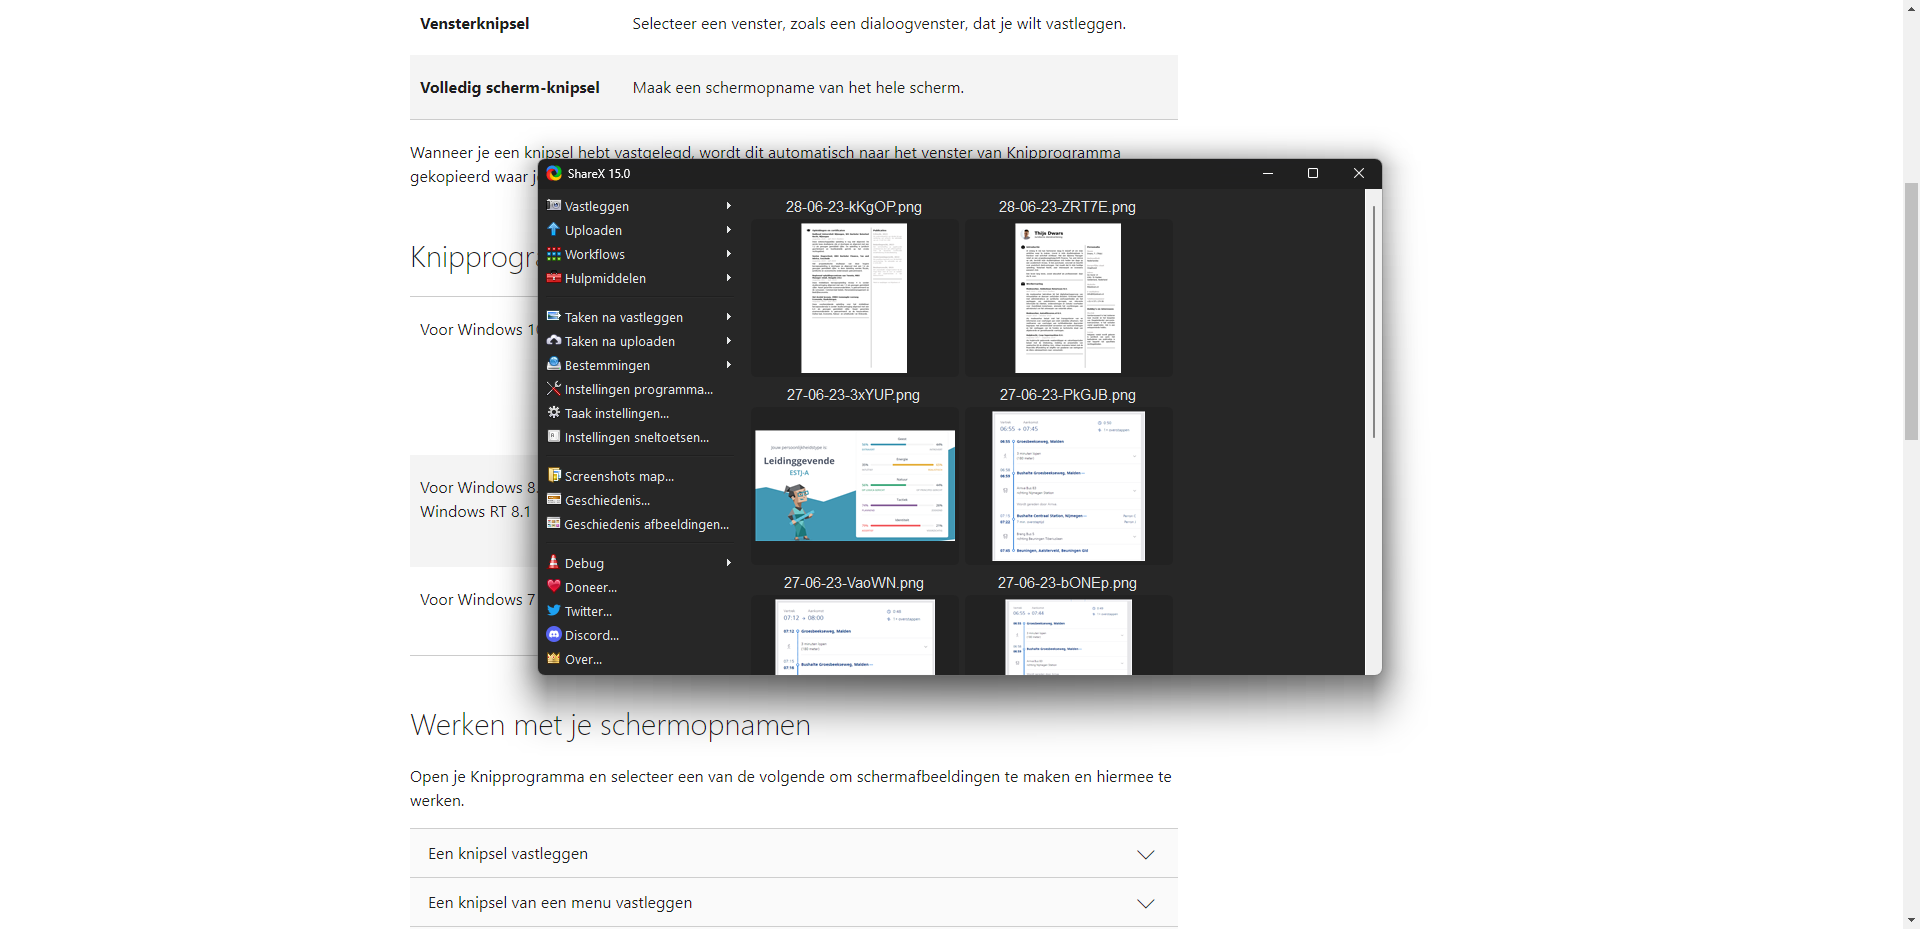Click the Hulpmiddelen toolbox icon
1920x929 pixels.
click(x=553, y=278)
